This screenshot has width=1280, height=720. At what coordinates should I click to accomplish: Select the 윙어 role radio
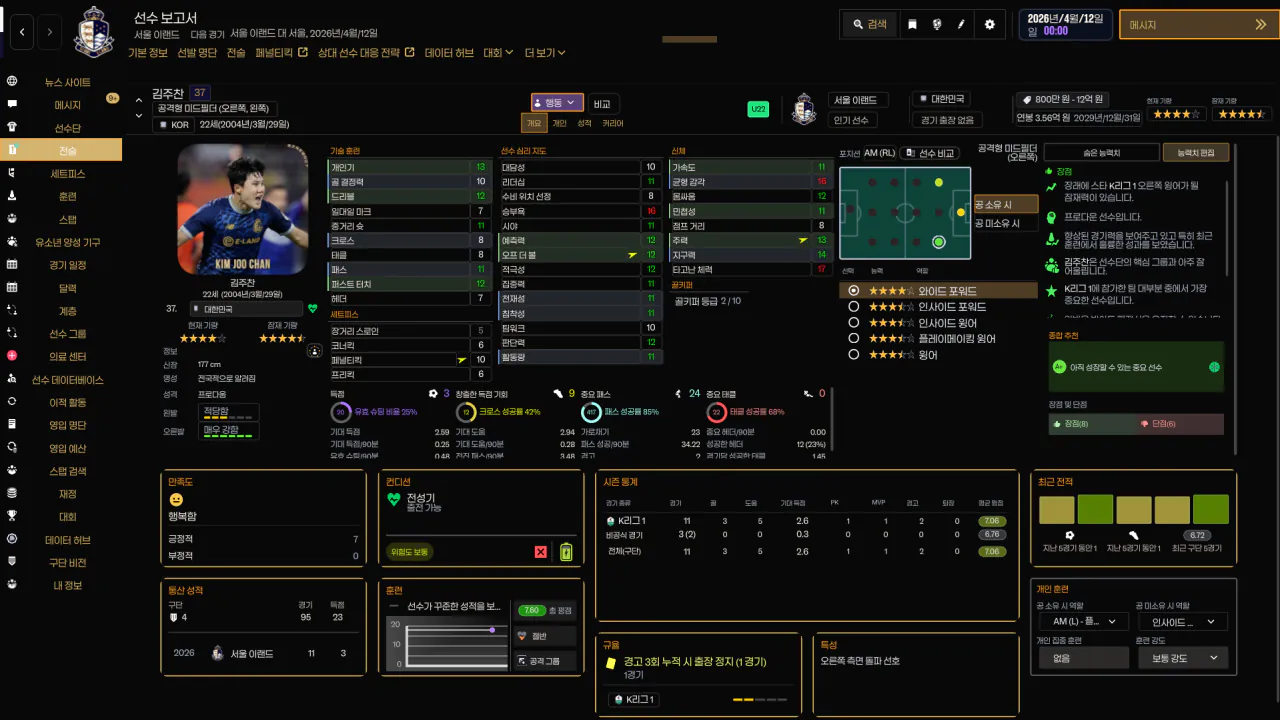tap(853, 354)
